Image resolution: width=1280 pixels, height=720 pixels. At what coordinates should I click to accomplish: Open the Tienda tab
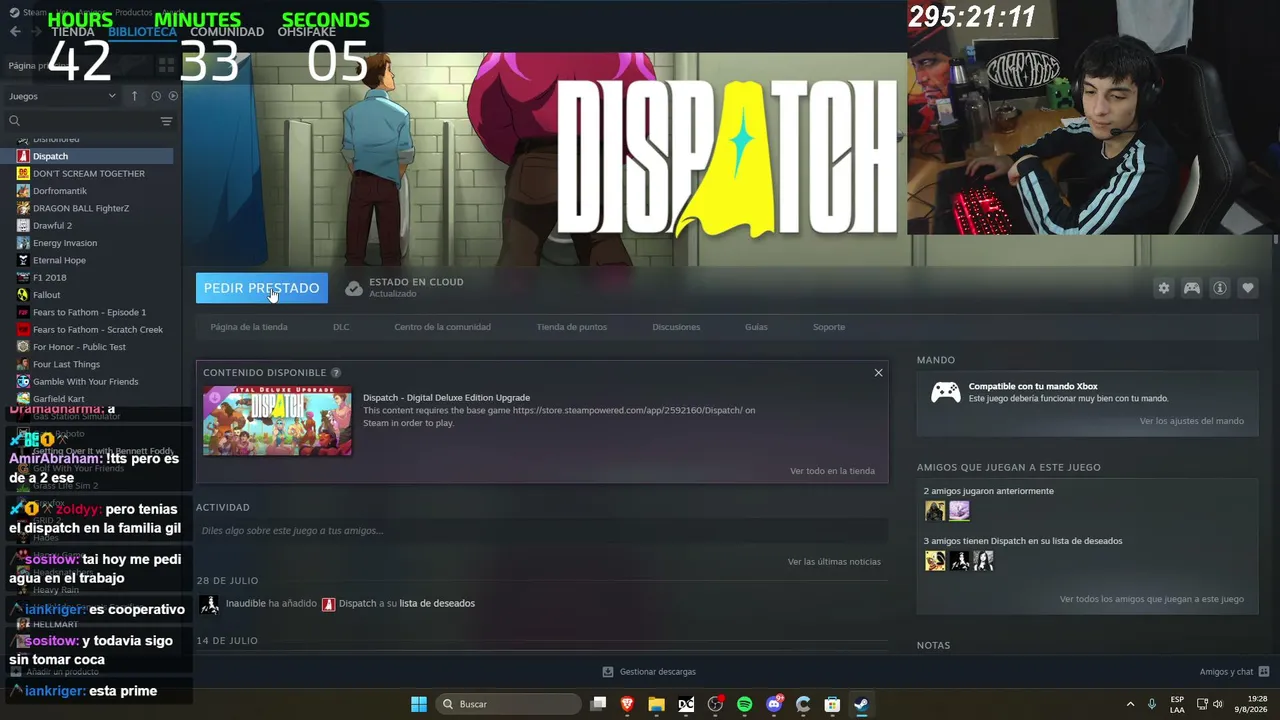tap(73, 32)
